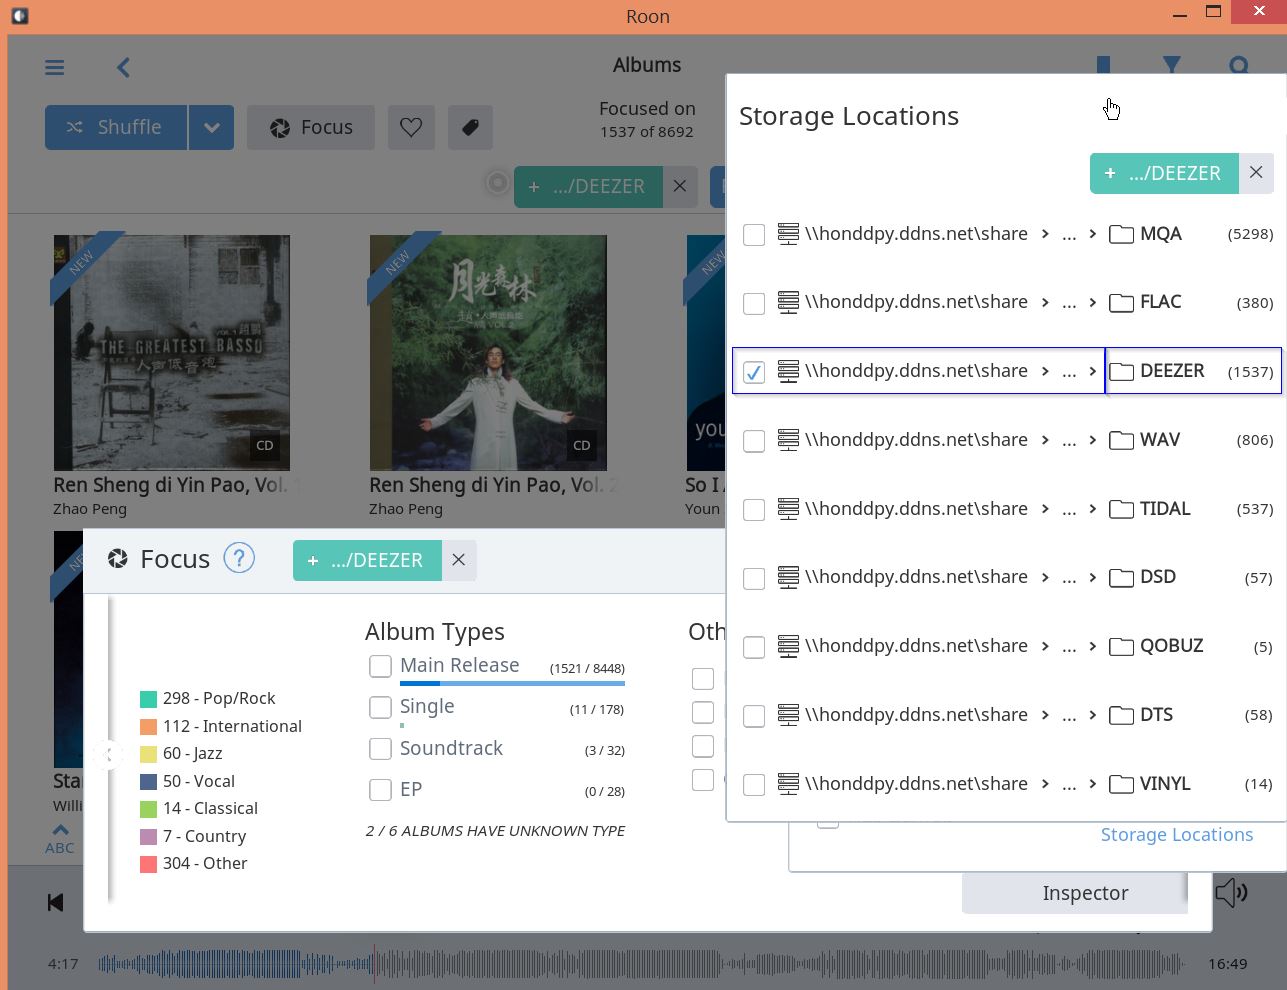Check the VINYL storage location
Screen dimensions: 1287x990
[x=754, y=785]
